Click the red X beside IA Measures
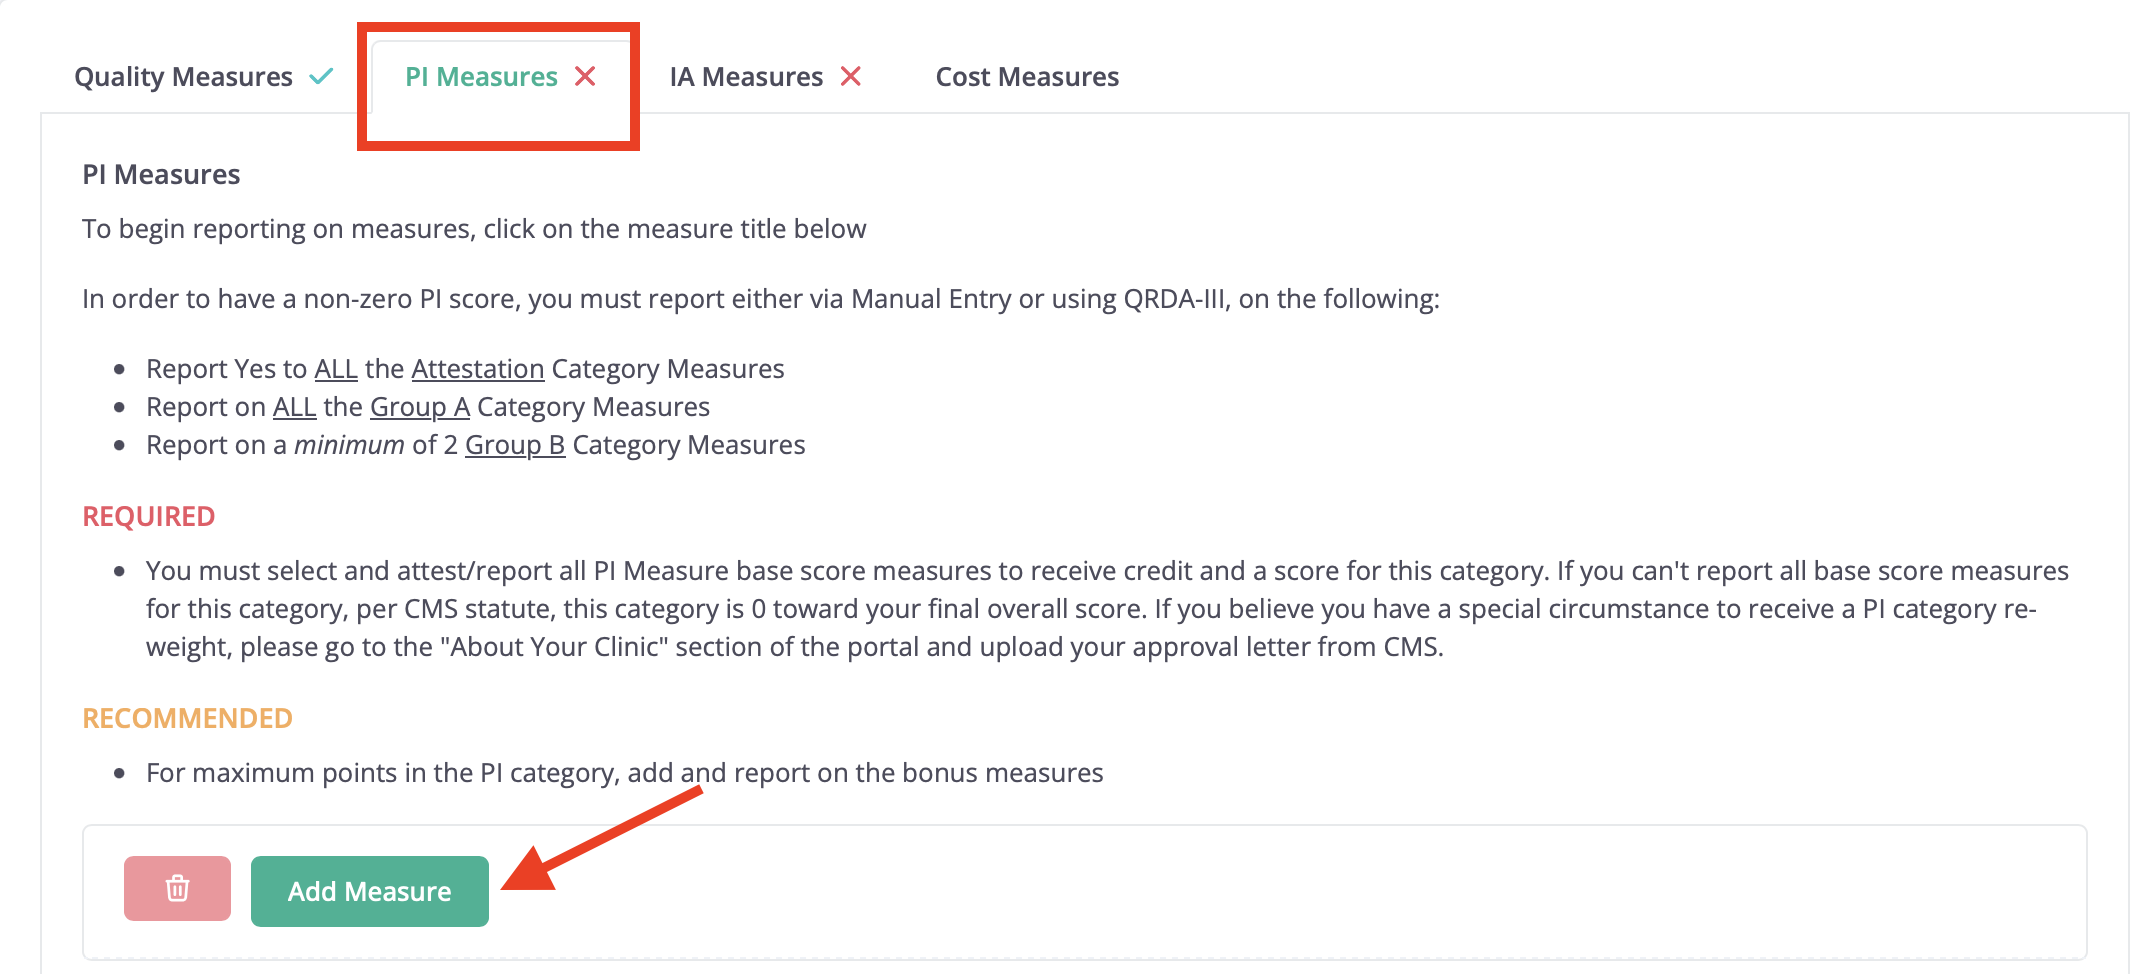The width and height of the screenshot is (2146, 974). coord(851,76)
